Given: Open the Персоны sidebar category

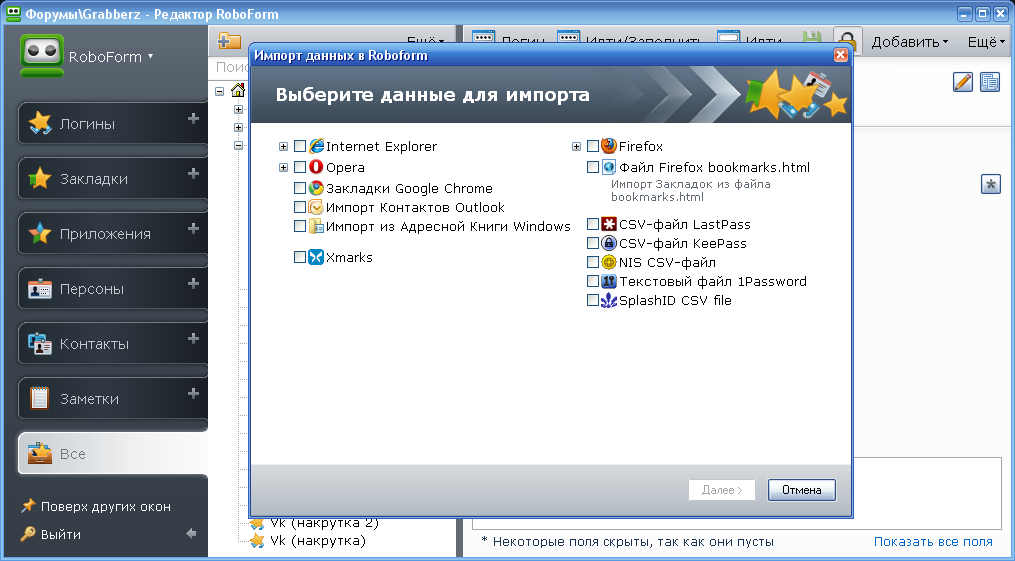Looking at the screenshot, I should click(113, 288).
